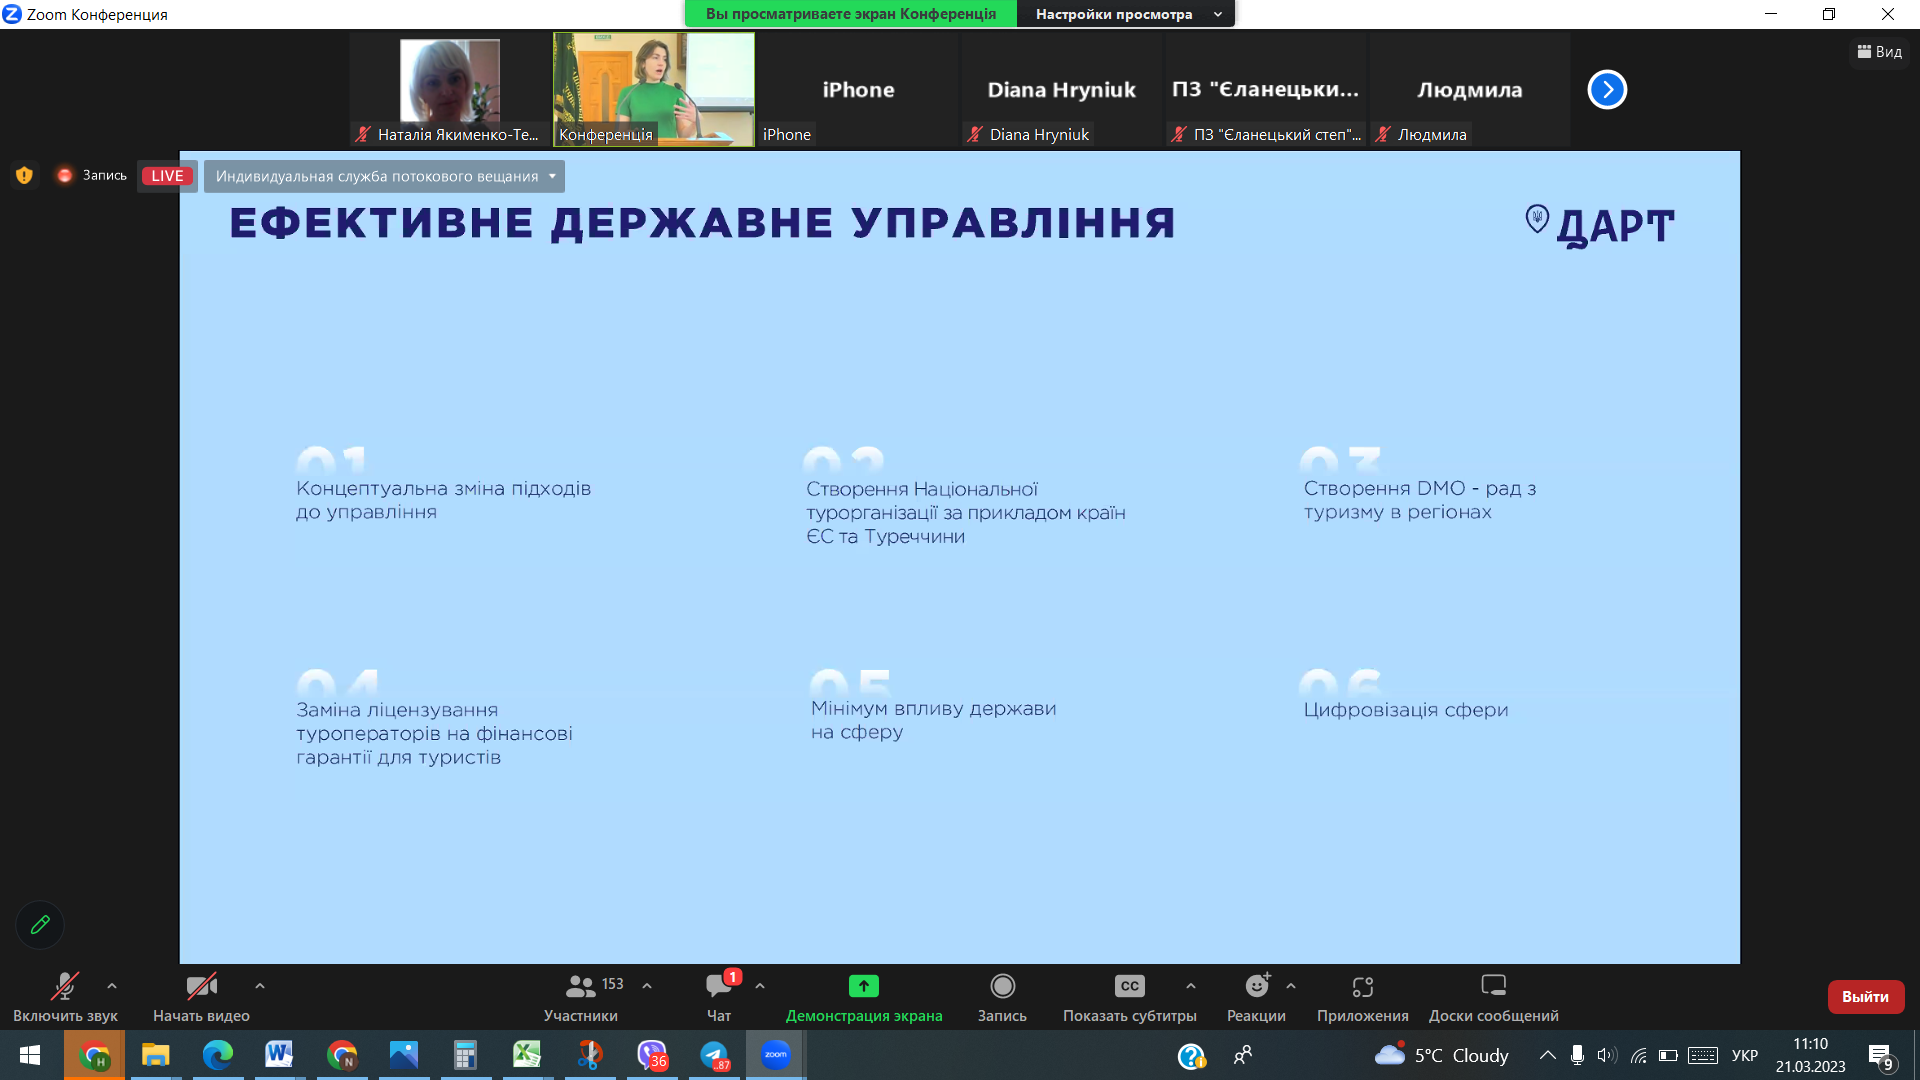Open the Chat icon with notification
Image resolution: width=1920 pixels, height=1080 pixels.
pos(719,987)
